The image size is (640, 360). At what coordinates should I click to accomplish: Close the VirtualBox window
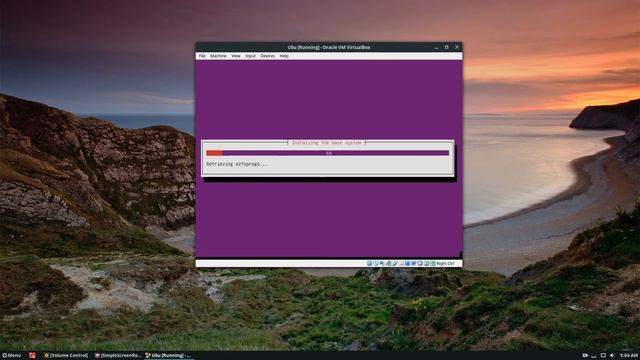[x=457, y=47]
